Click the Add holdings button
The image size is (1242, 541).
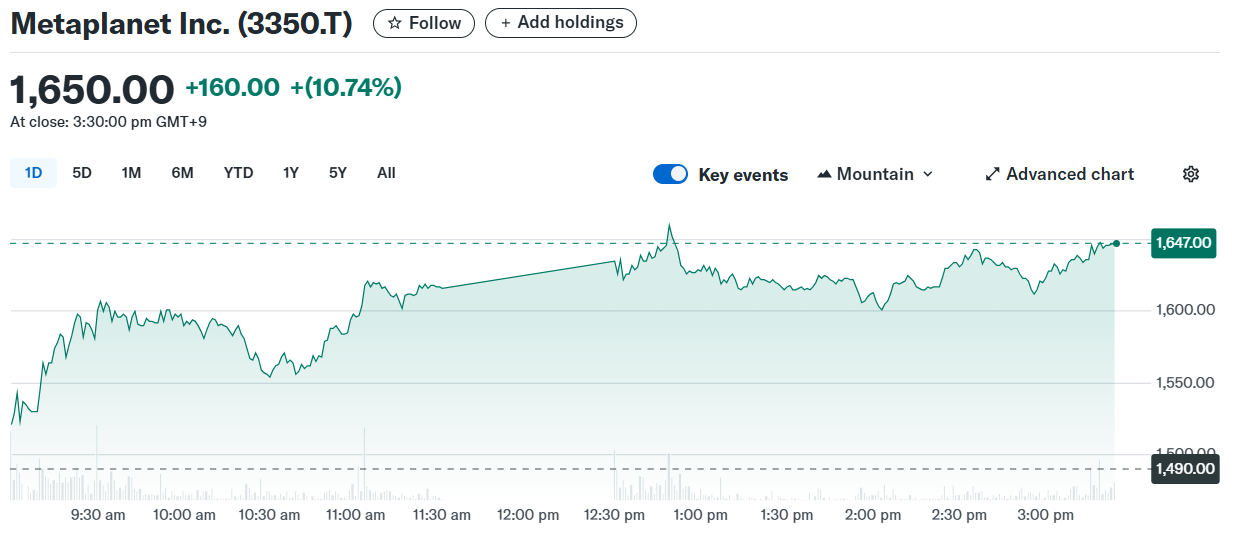point(561,23)
